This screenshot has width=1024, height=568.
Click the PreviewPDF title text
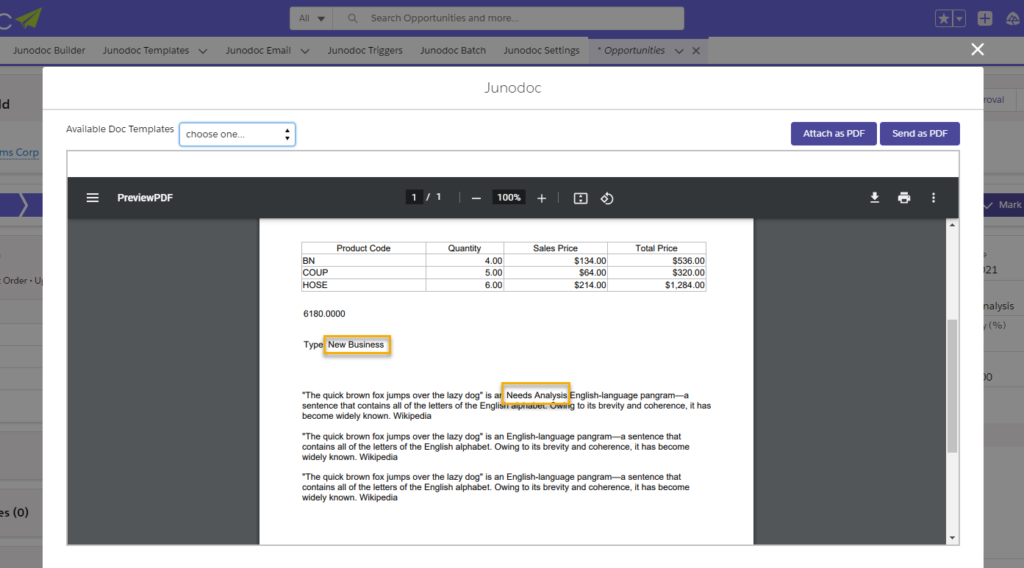[x=145, y=198]
